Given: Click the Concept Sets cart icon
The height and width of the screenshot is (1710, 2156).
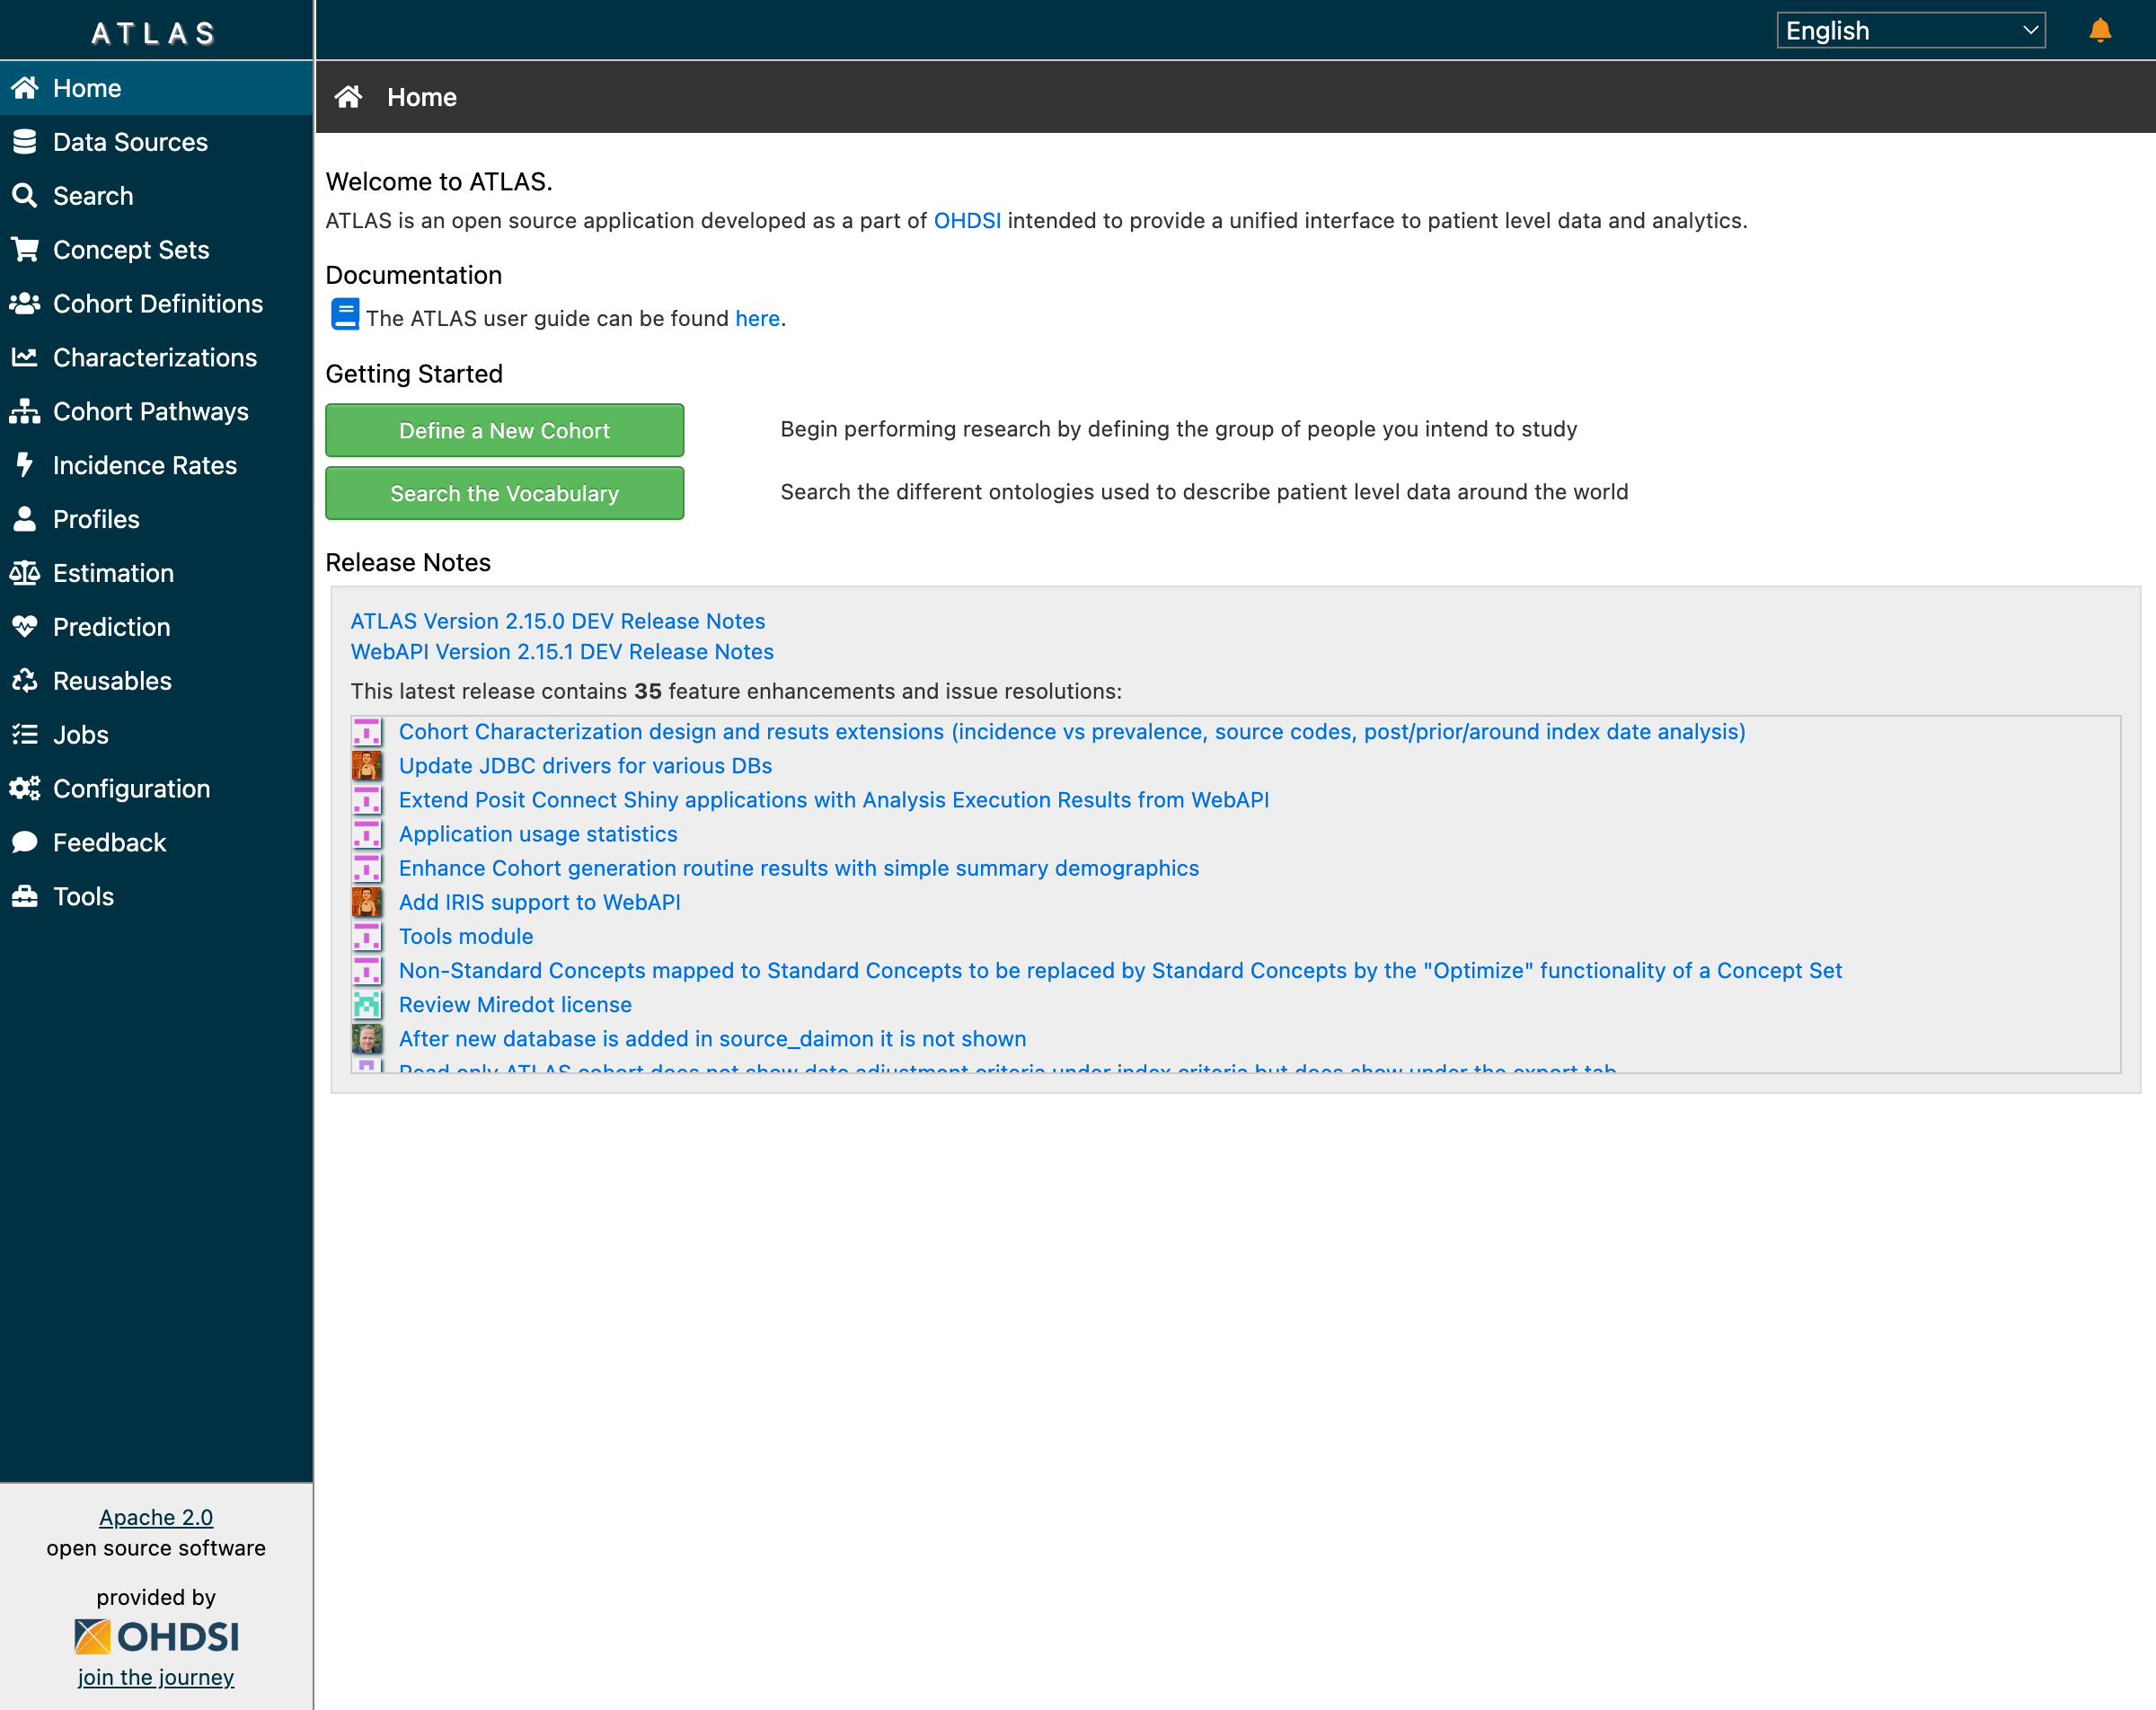Looking at the screenshot, I should (x=25, y=250).
